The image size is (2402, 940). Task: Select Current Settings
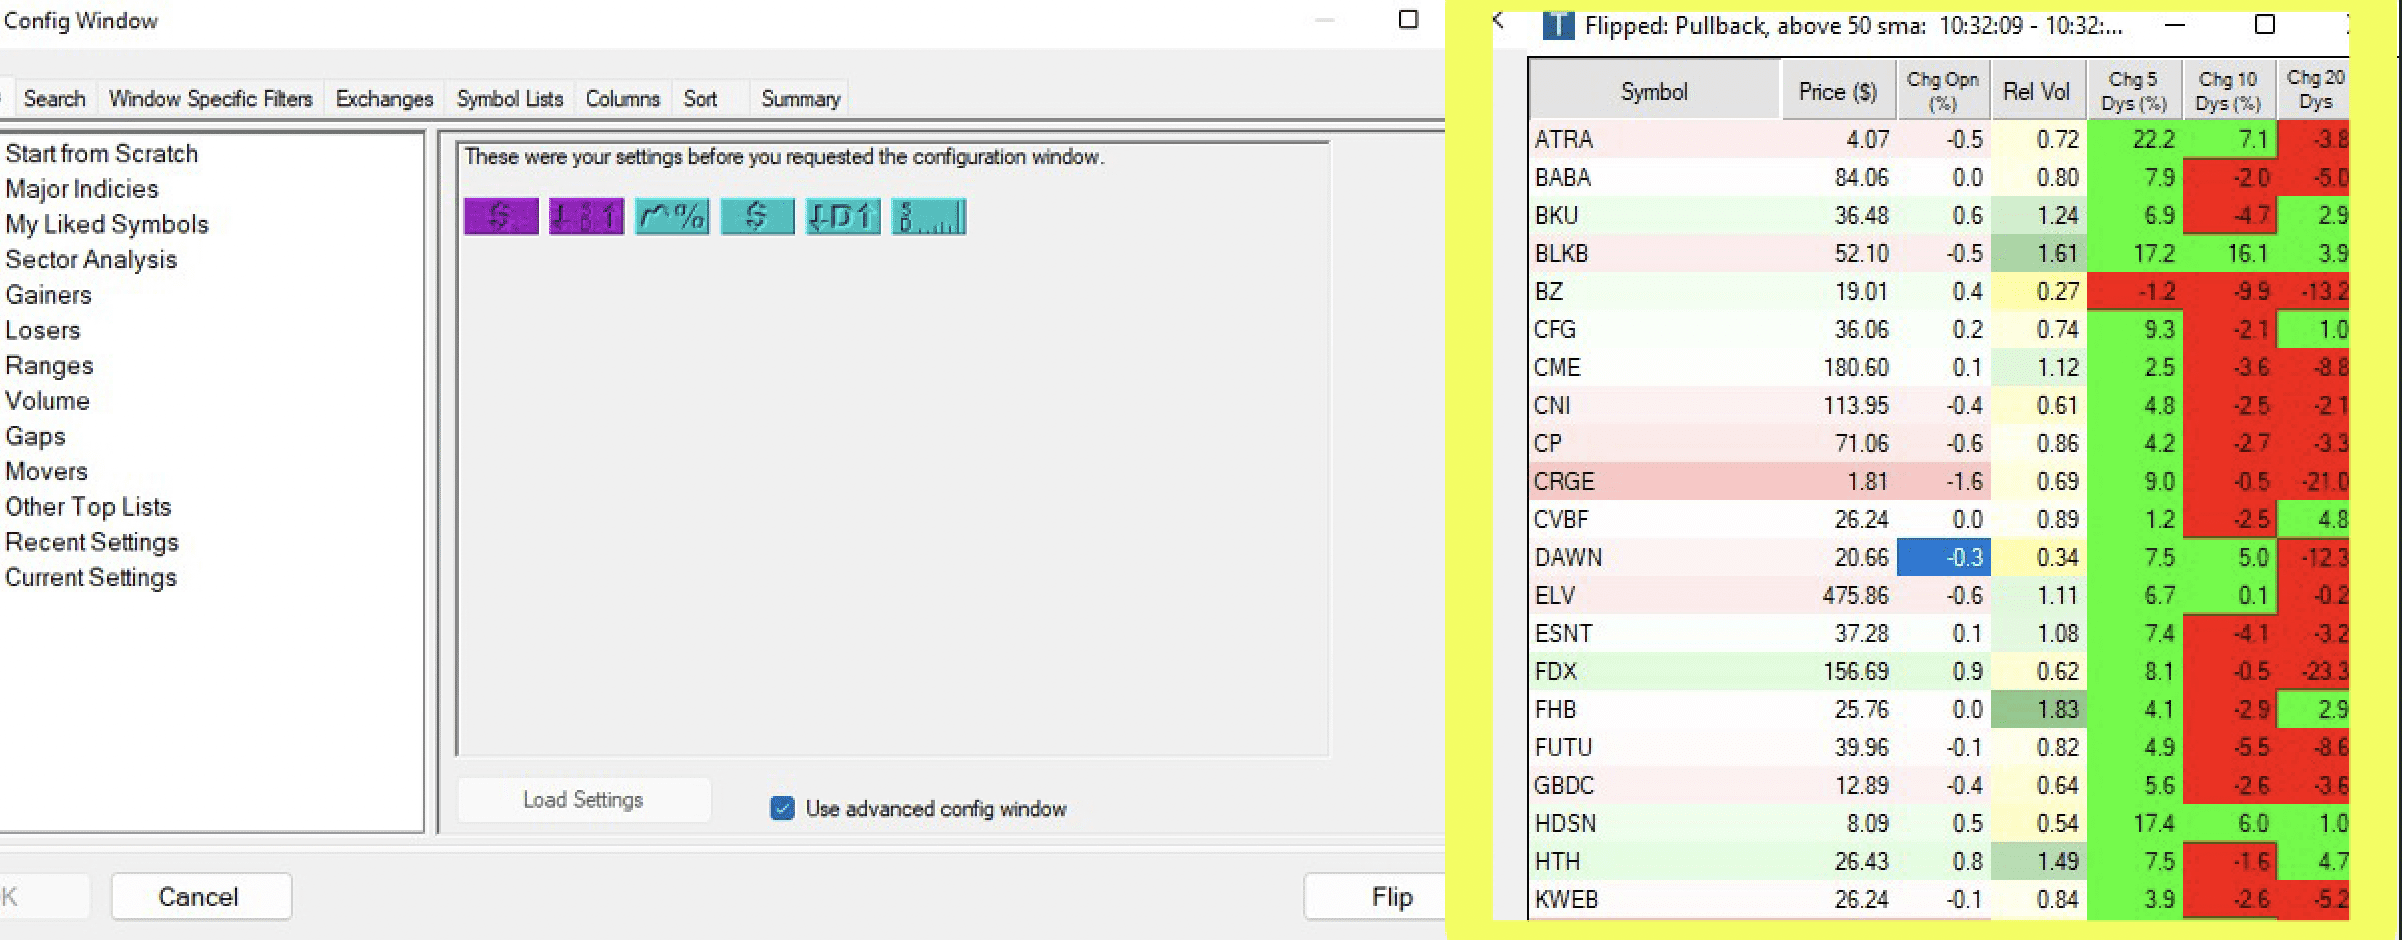91,578
